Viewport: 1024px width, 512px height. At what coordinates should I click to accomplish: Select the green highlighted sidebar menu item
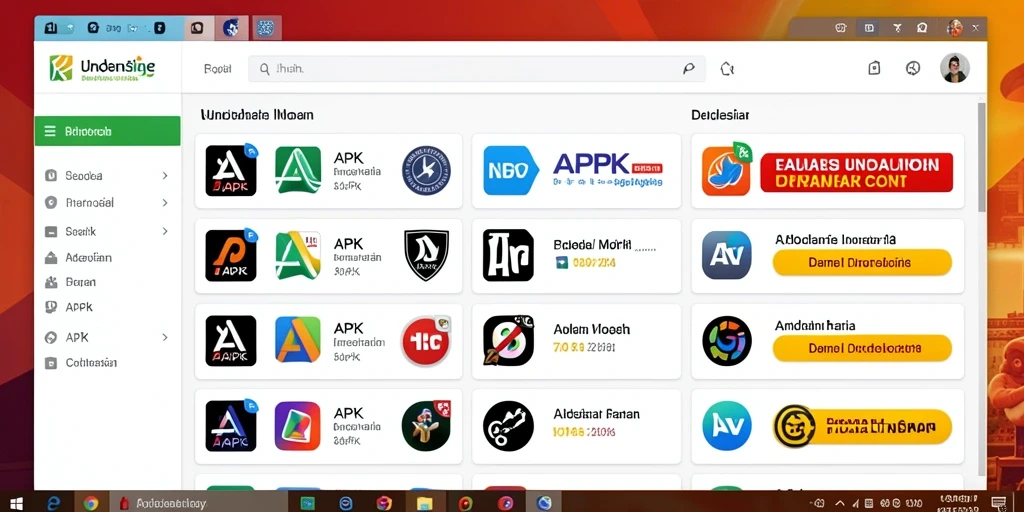107,131
